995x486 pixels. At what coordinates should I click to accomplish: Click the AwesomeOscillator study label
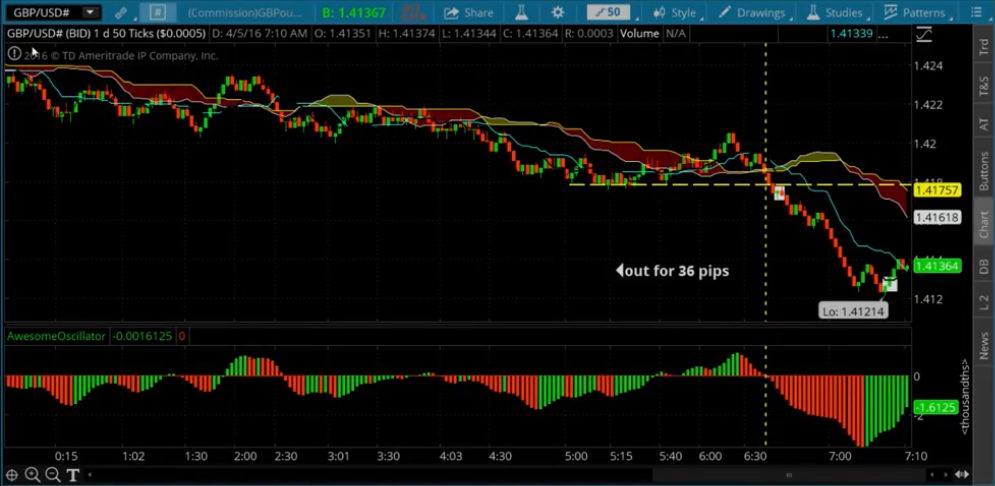(x=56, y=336)
